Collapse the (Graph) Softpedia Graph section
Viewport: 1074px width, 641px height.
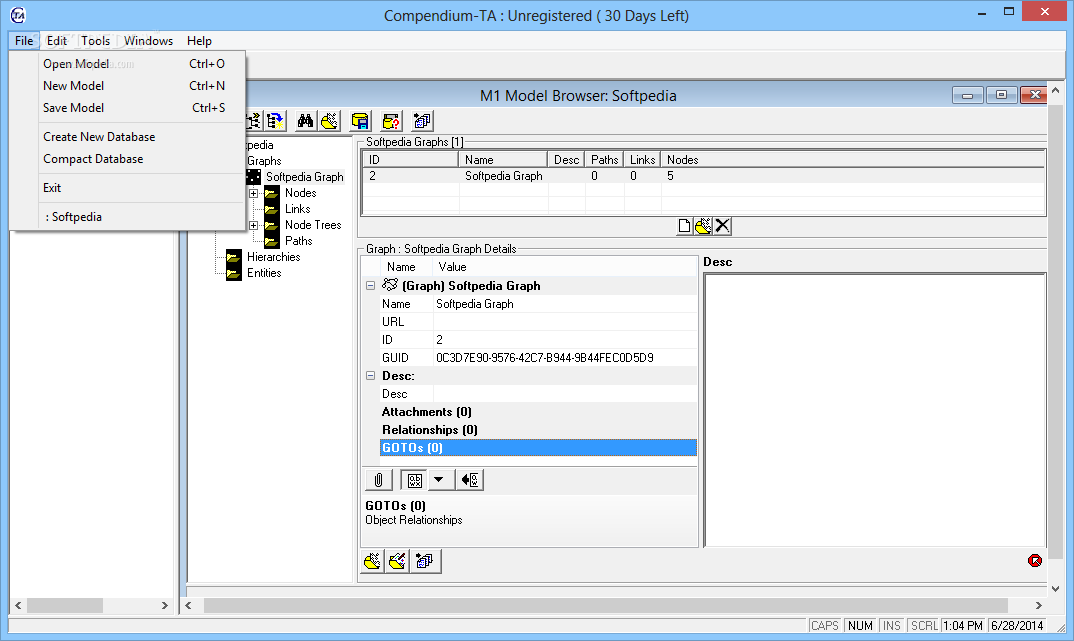371,286
